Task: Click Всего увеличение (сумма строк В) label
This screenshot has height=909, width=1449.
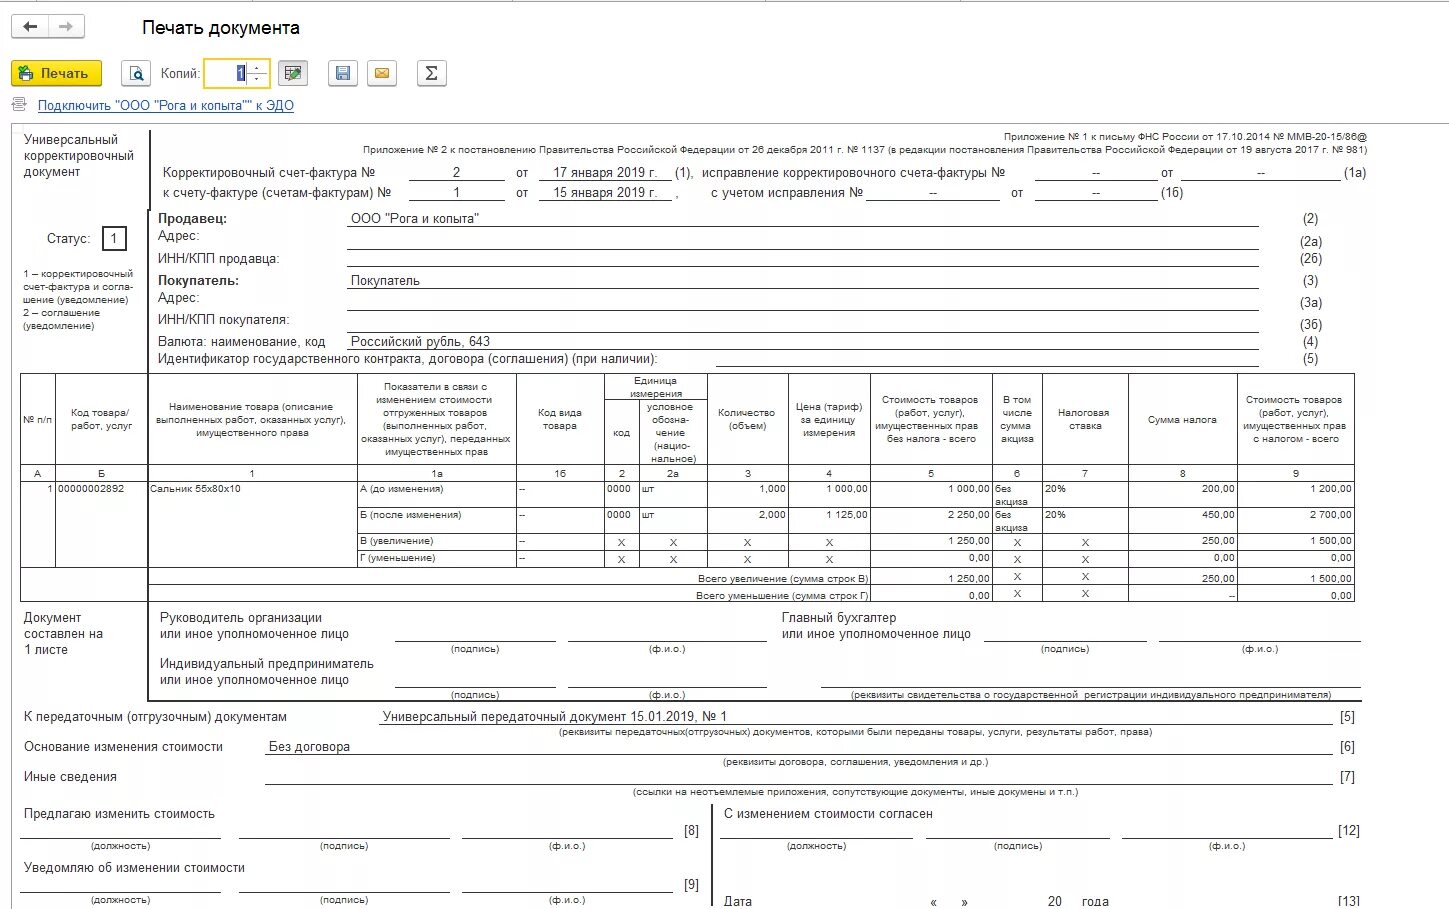Action: click(783, 579)
